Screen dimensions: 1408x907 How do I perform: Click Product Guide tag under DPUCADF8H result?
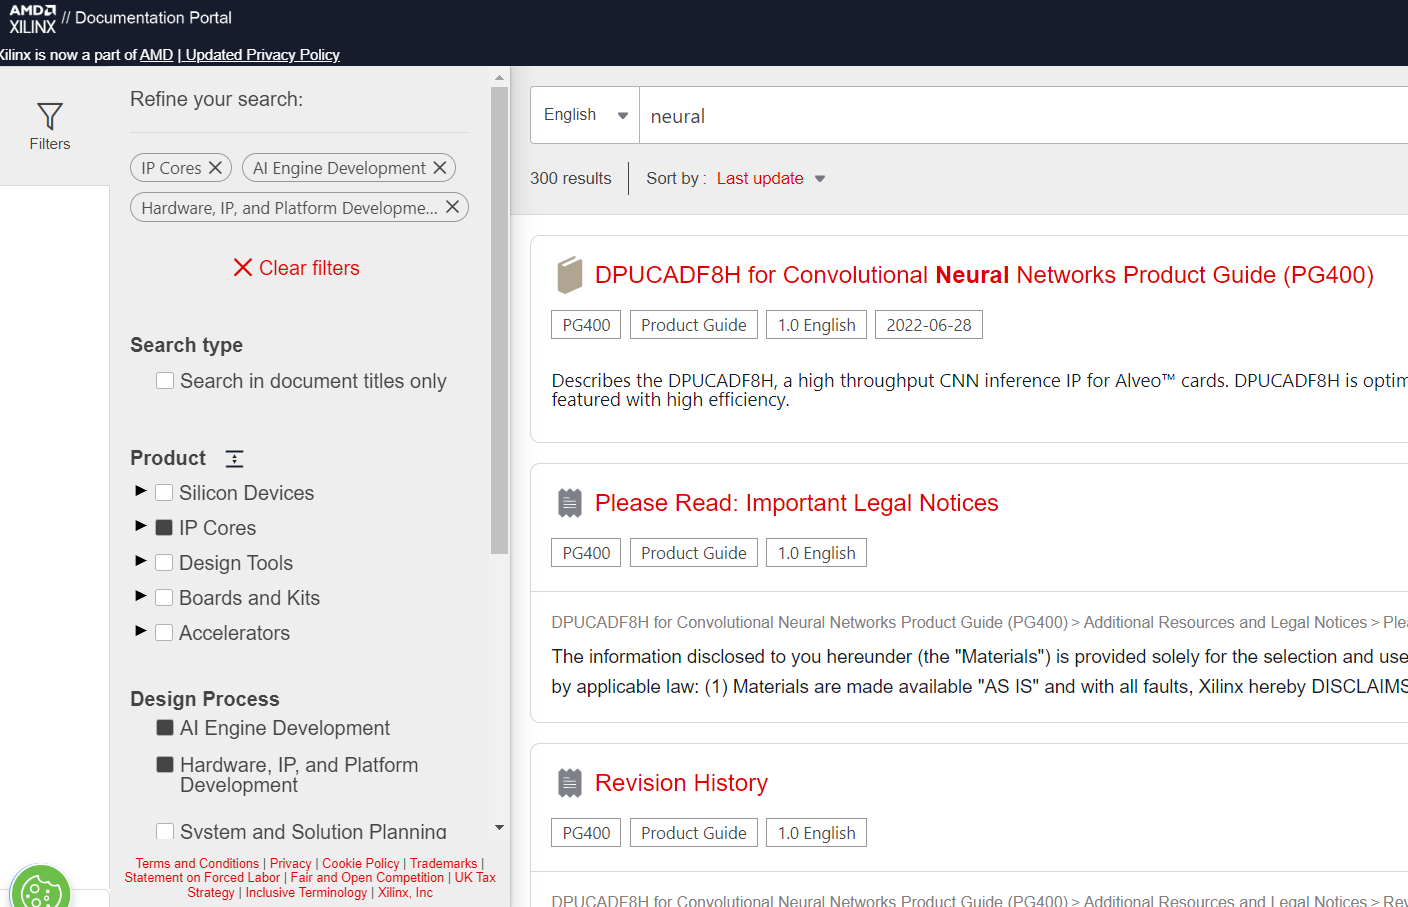point(694,325)
